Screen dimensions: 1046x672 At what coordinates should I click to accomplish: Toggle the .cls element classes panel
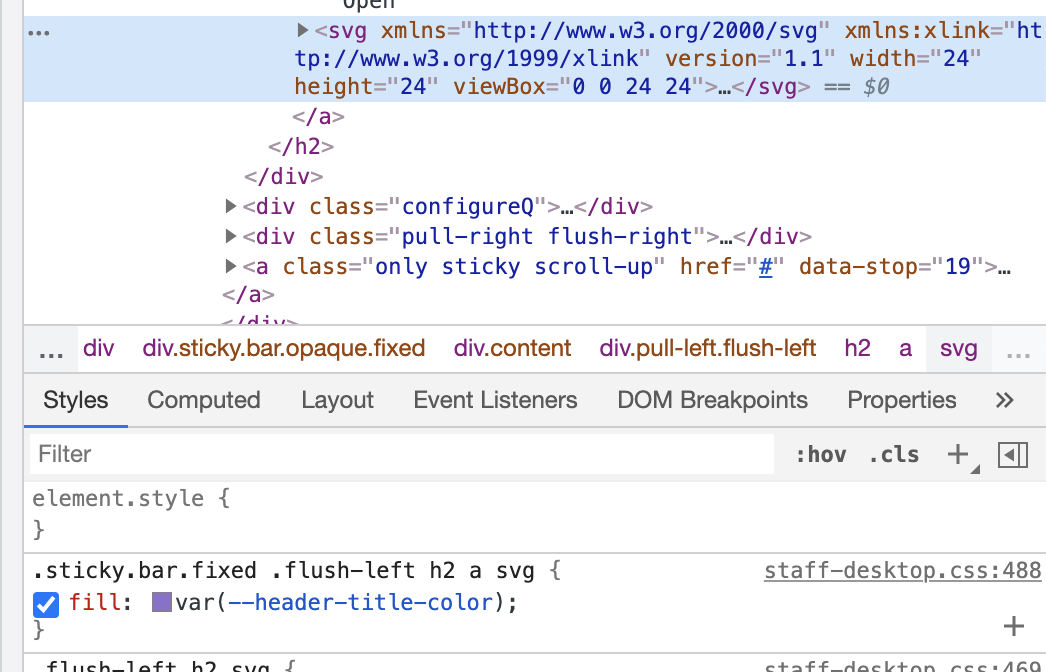[x=893, y=455]
